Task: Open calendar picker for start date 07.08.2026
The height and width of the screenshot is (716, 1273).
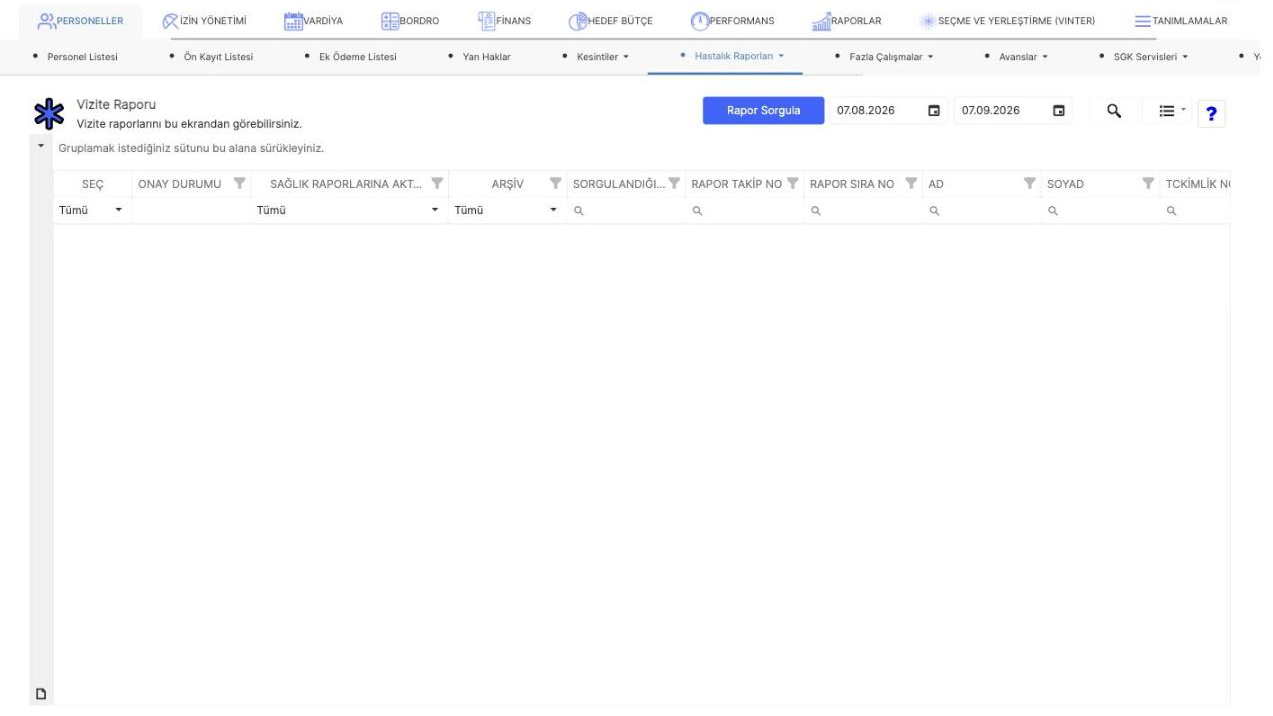Action: coord(934,111)
